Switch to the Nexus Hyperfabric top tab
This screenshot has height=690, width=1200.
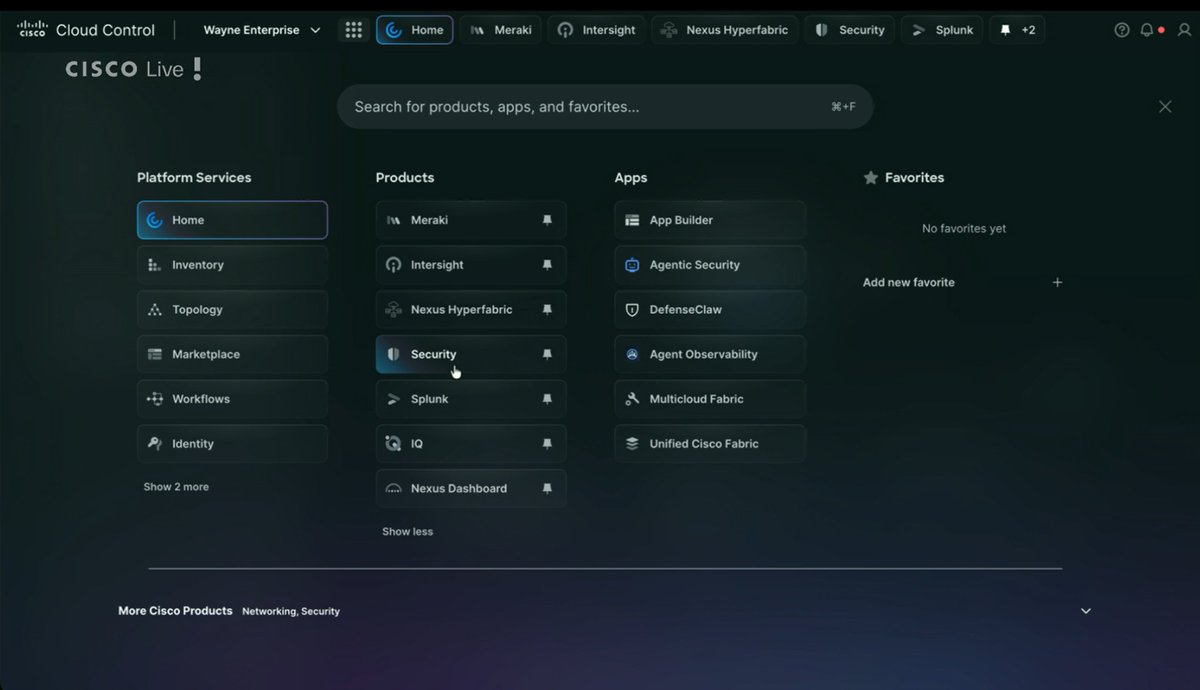[x=725, y=30]
